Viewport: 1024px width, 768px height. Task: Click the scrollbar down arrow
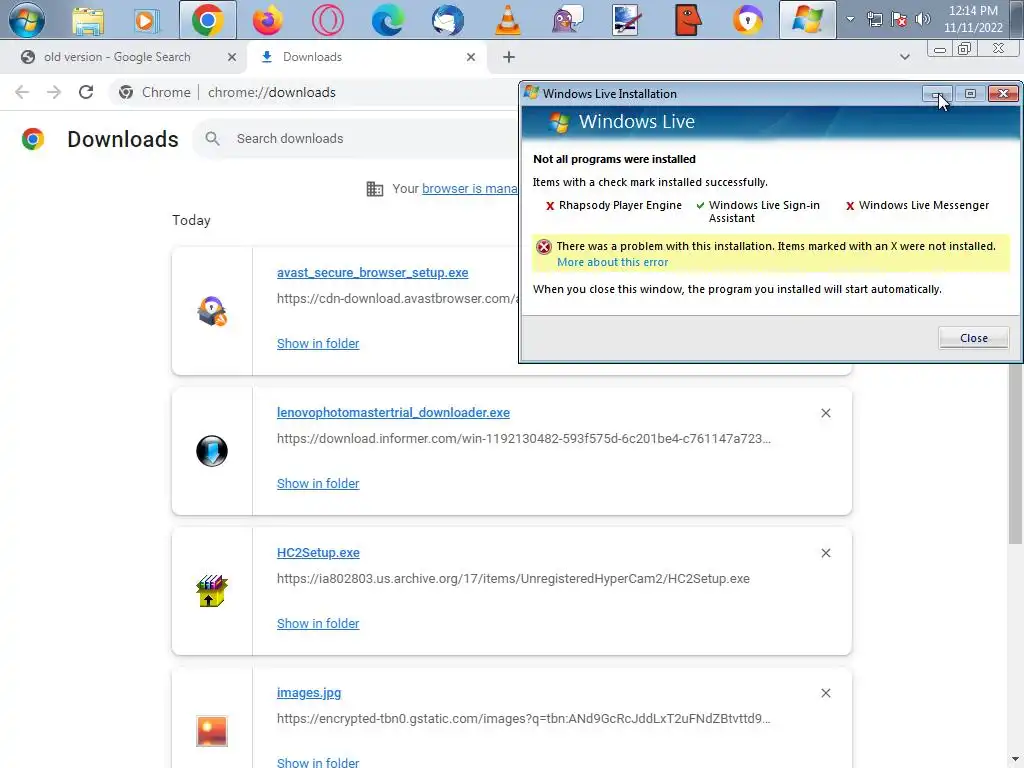(1015, 760)
